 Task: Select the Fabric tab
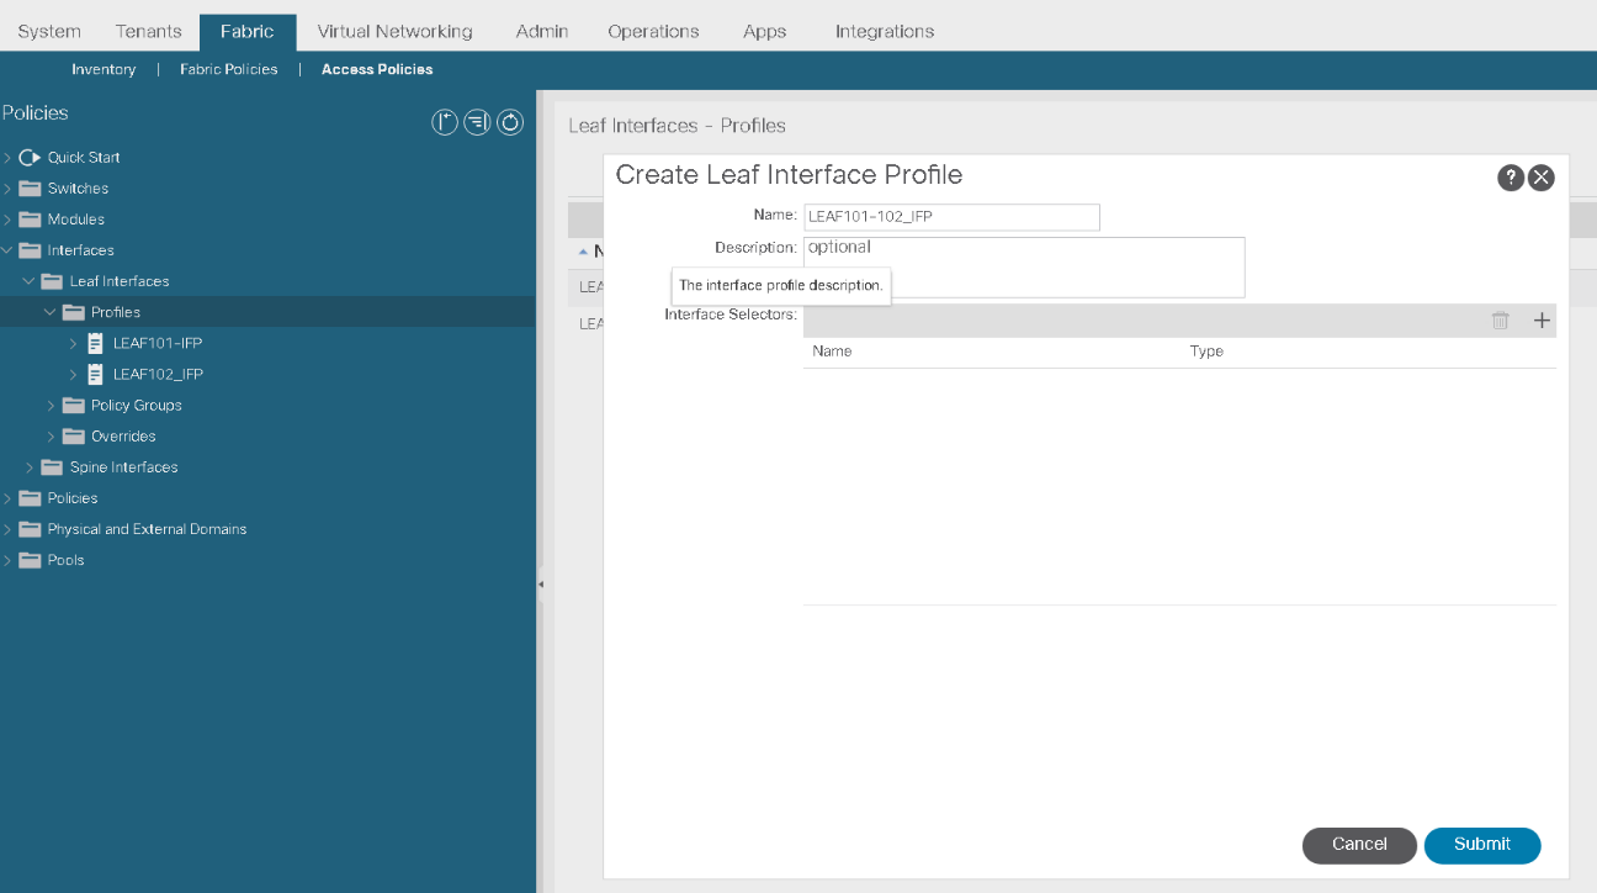[x=247, y=32]
